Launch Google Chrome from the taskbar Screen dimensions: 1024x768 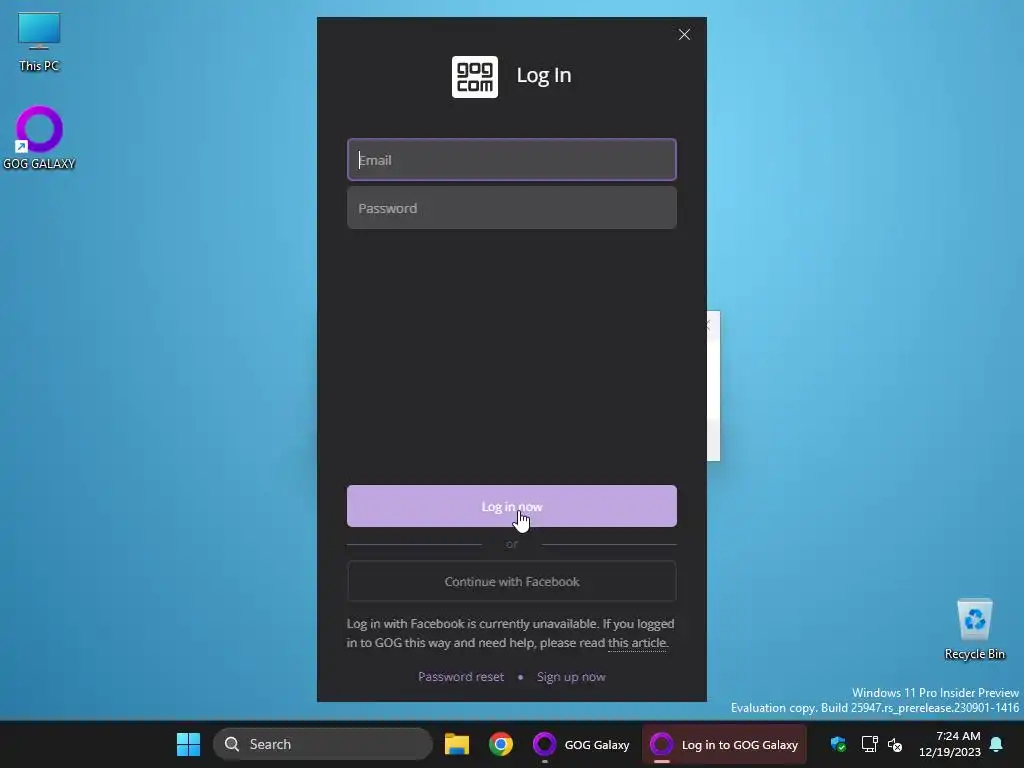pyautogui.click(x=501, y=744)
